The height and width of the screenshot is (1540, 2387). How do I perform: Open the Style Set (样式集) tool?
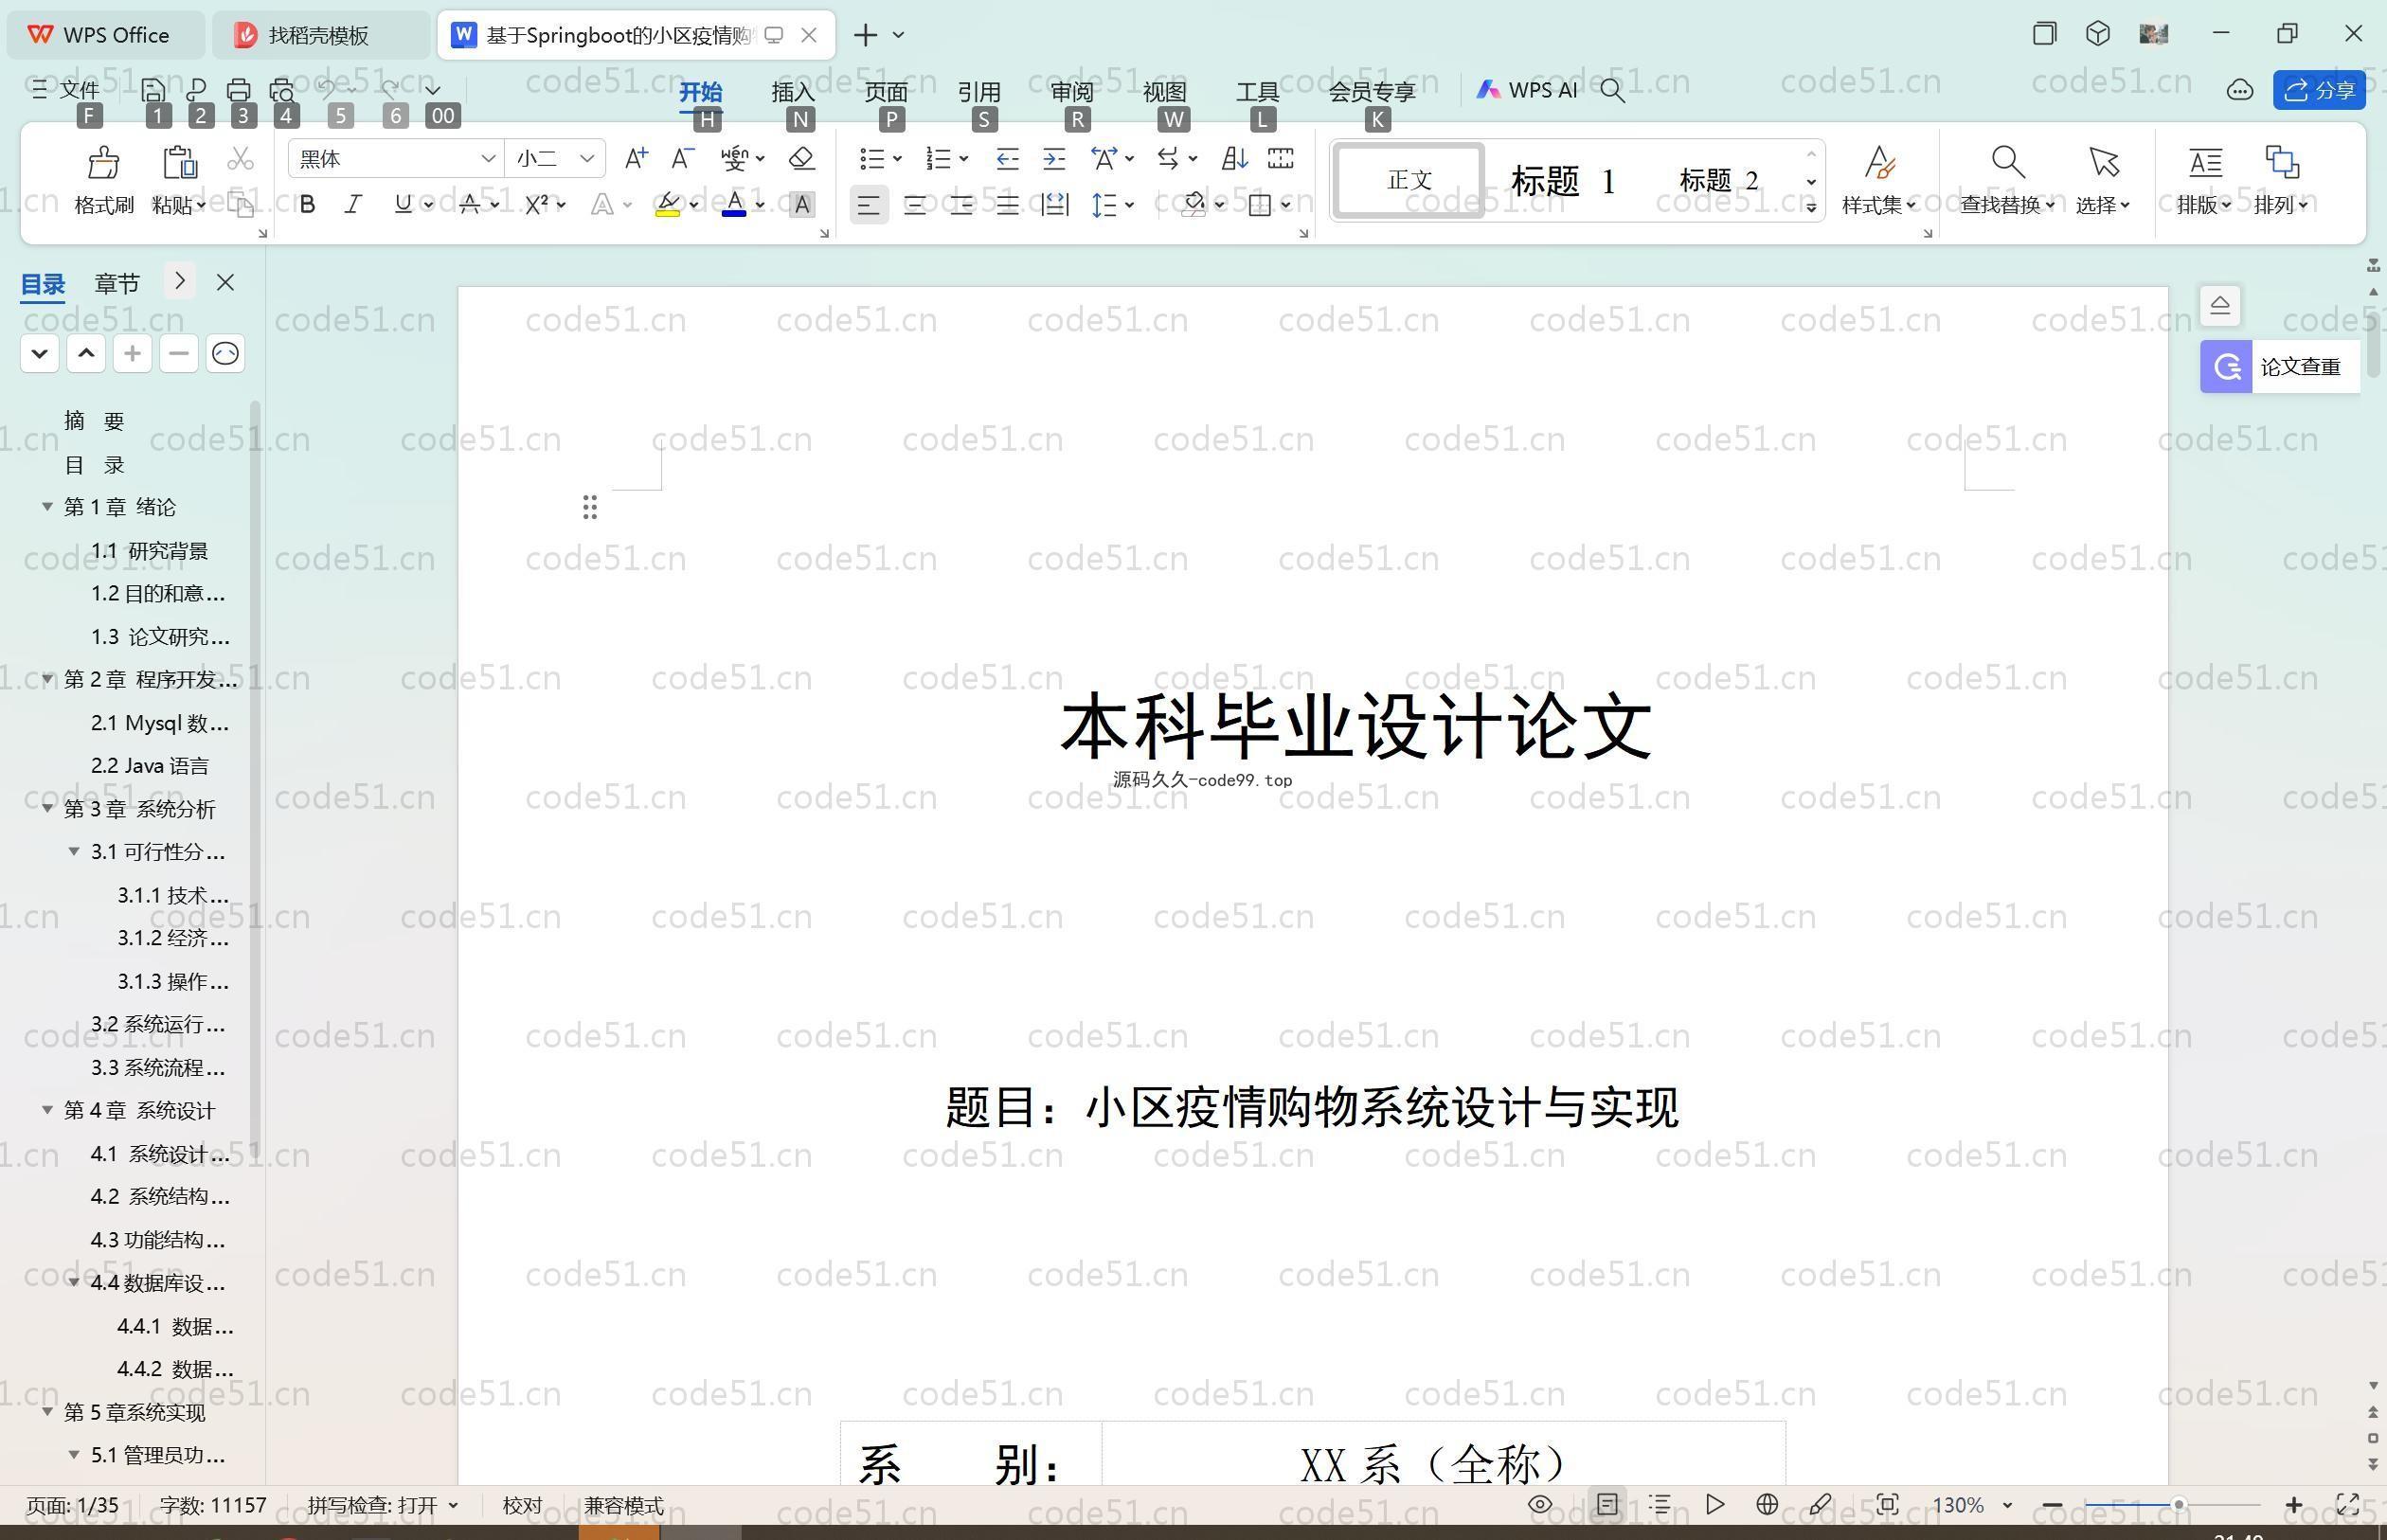point(1879,180)
